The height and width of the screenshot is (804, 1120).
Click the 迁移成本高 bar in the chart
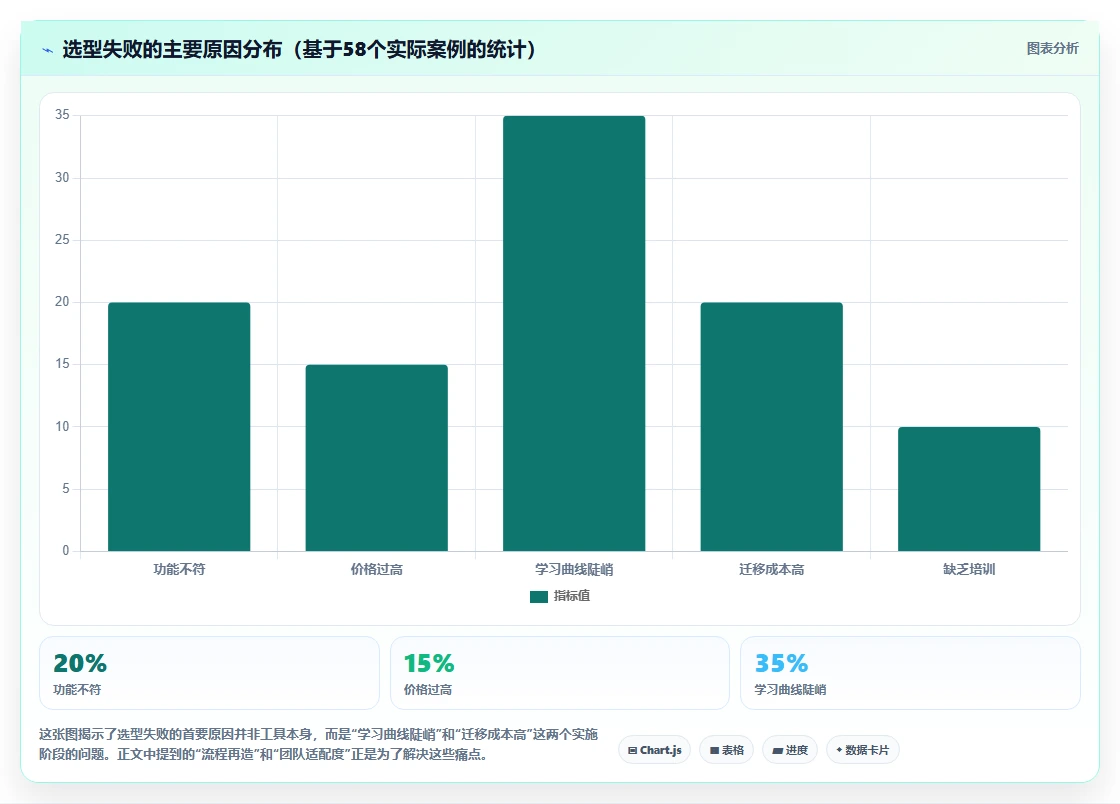[x=771, y=426]
